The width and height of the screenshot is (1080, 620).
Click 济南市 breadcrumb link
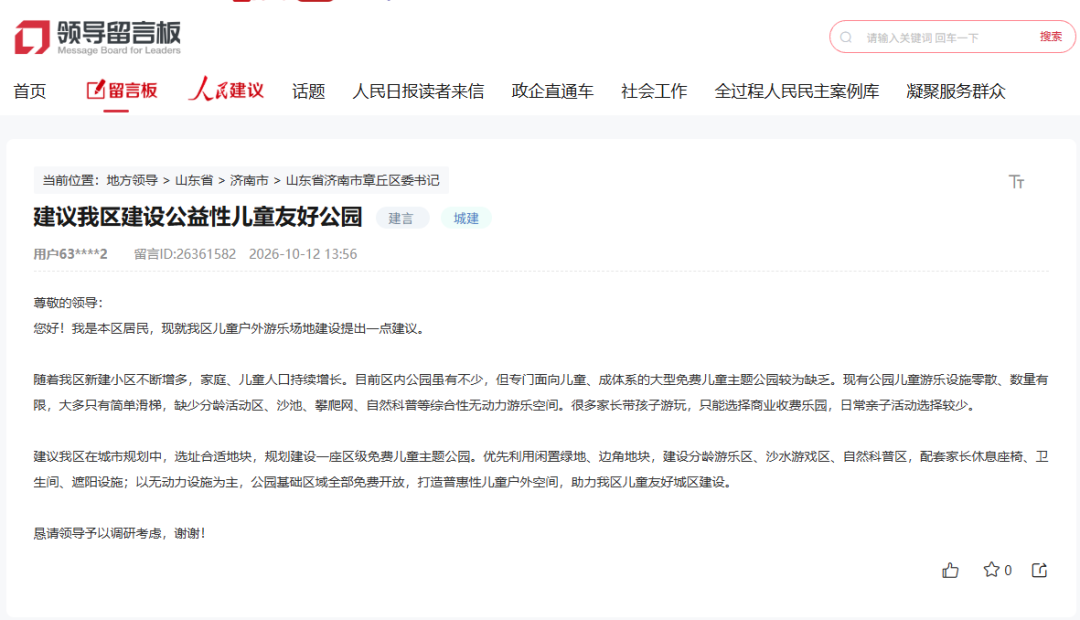coord(249,180)
